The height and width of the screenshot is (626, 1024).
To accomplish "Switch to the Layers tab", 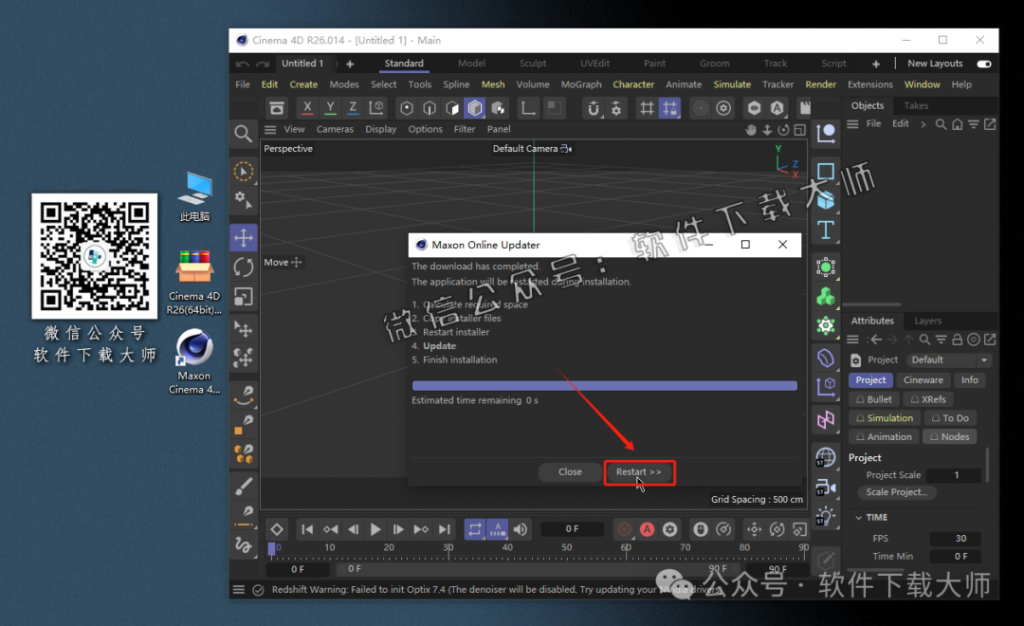I will click(x=927, y=320).
